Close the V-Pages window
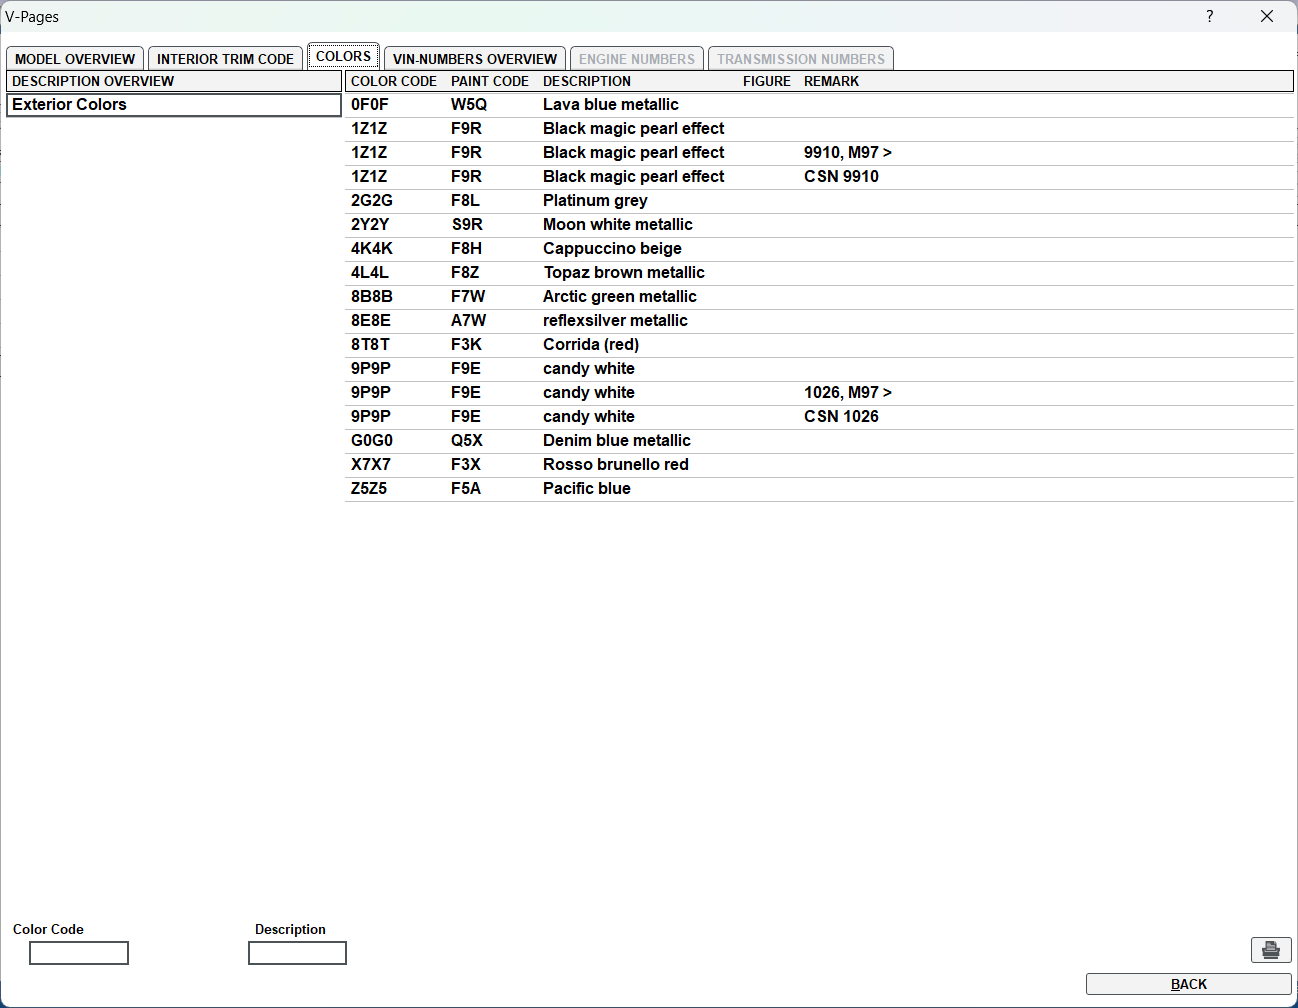Screen dimensions: 1298x1008 pyautogui.click(x=1266, y=16)
